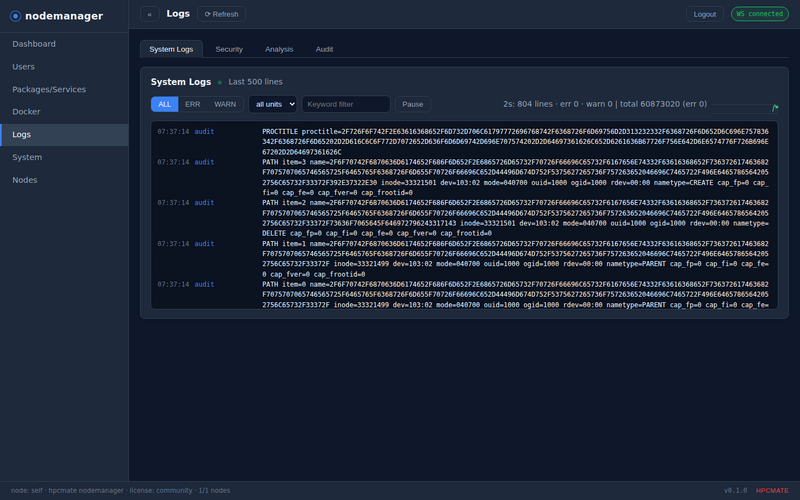800x500 pixels.
Task: Select the ALL log level filter
Action: (x=164, y=104)
